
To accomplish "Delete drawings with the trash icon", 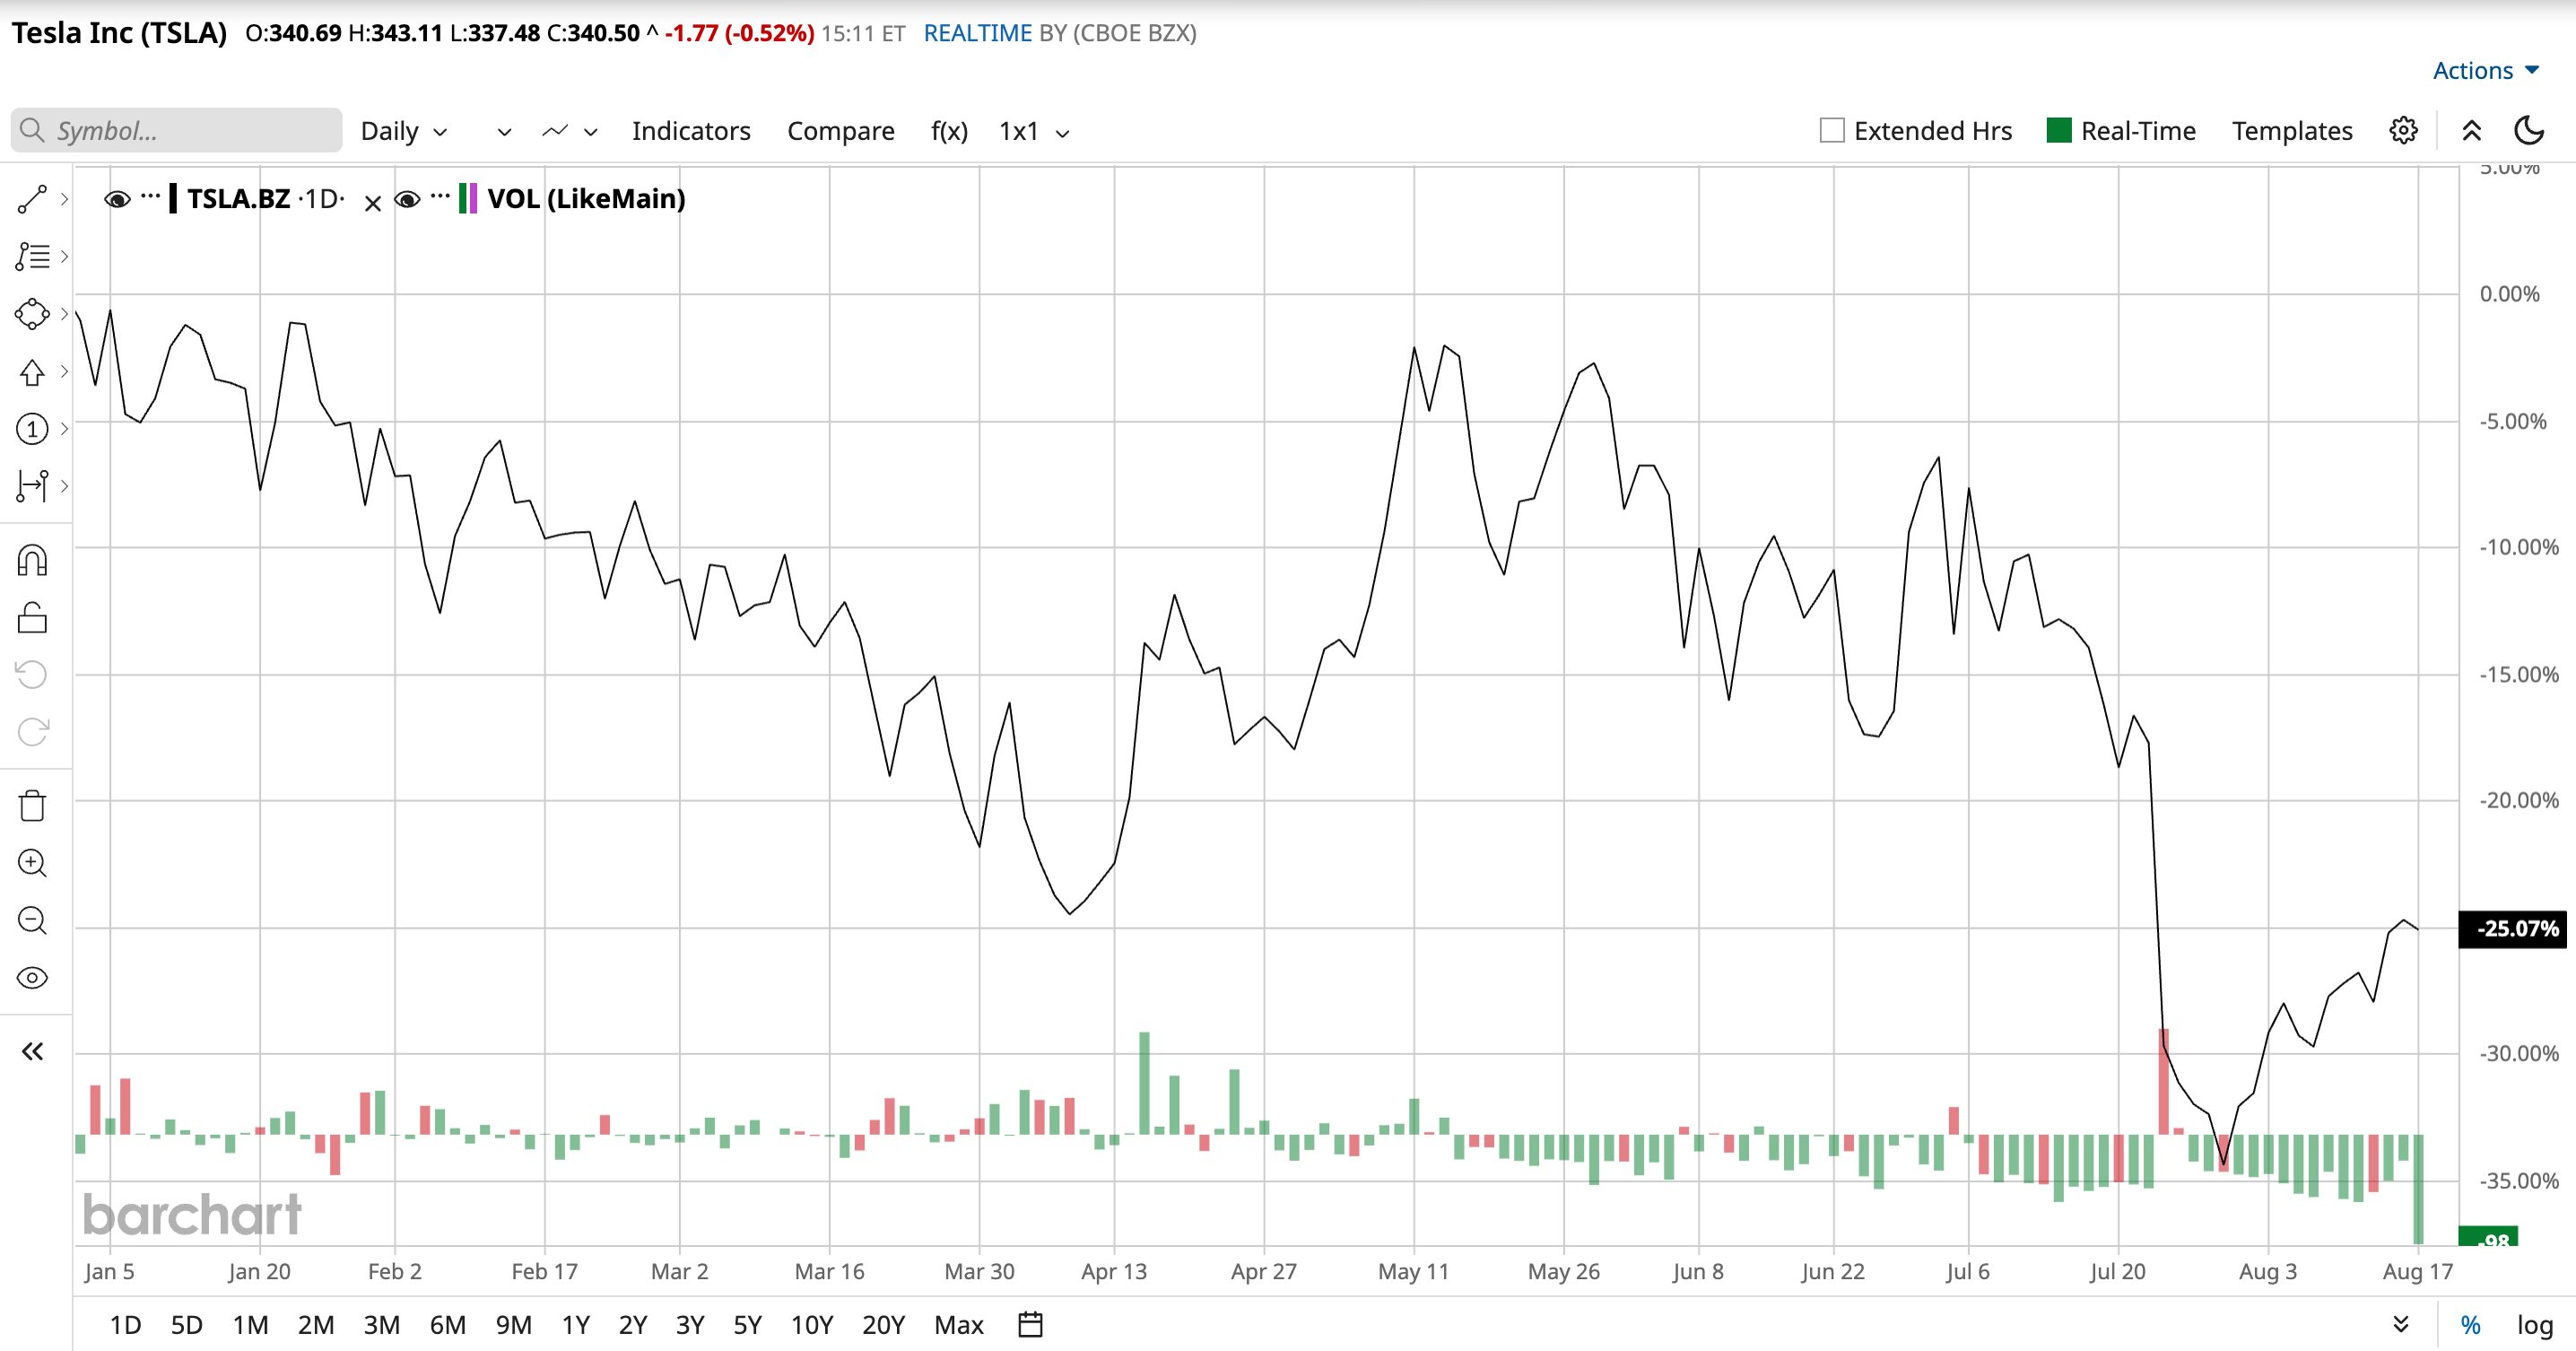I will click(x=32, y=805).
